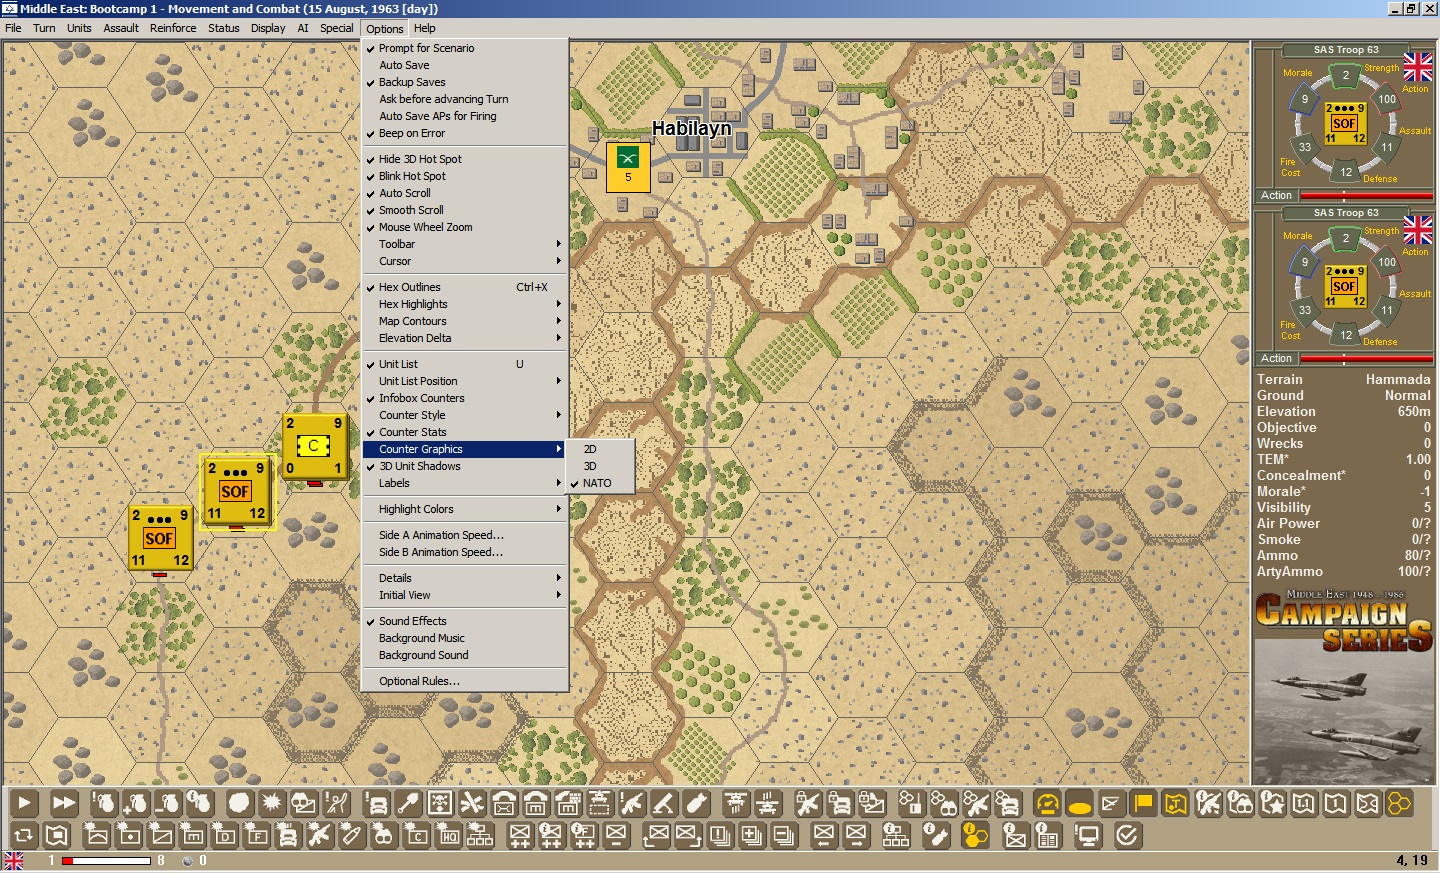Open the Details submenu
The height and width of the screenshot is (873, 1440).
pyautogui.click(x=465, y=578)
